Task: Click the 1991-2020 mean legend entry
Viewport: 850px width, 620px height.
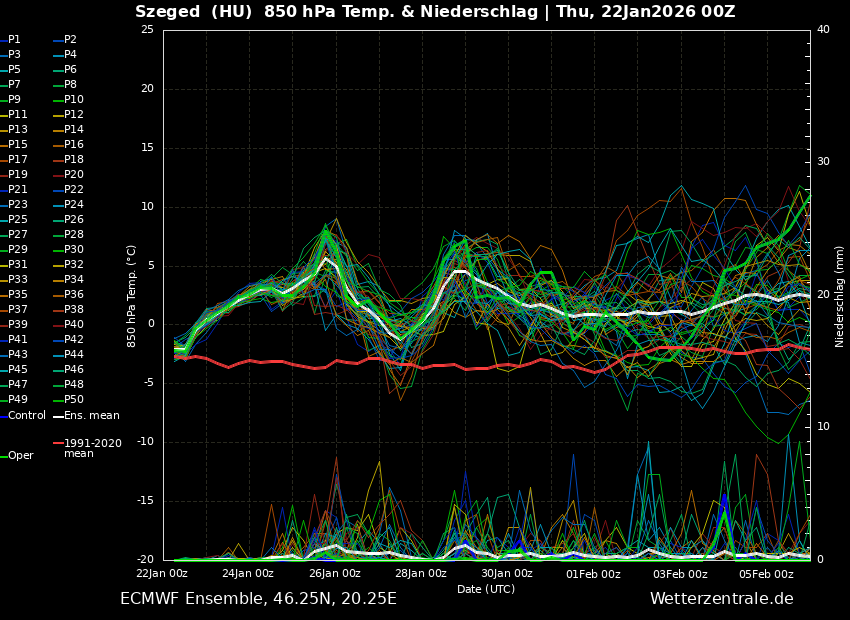Action: point(92,448)
